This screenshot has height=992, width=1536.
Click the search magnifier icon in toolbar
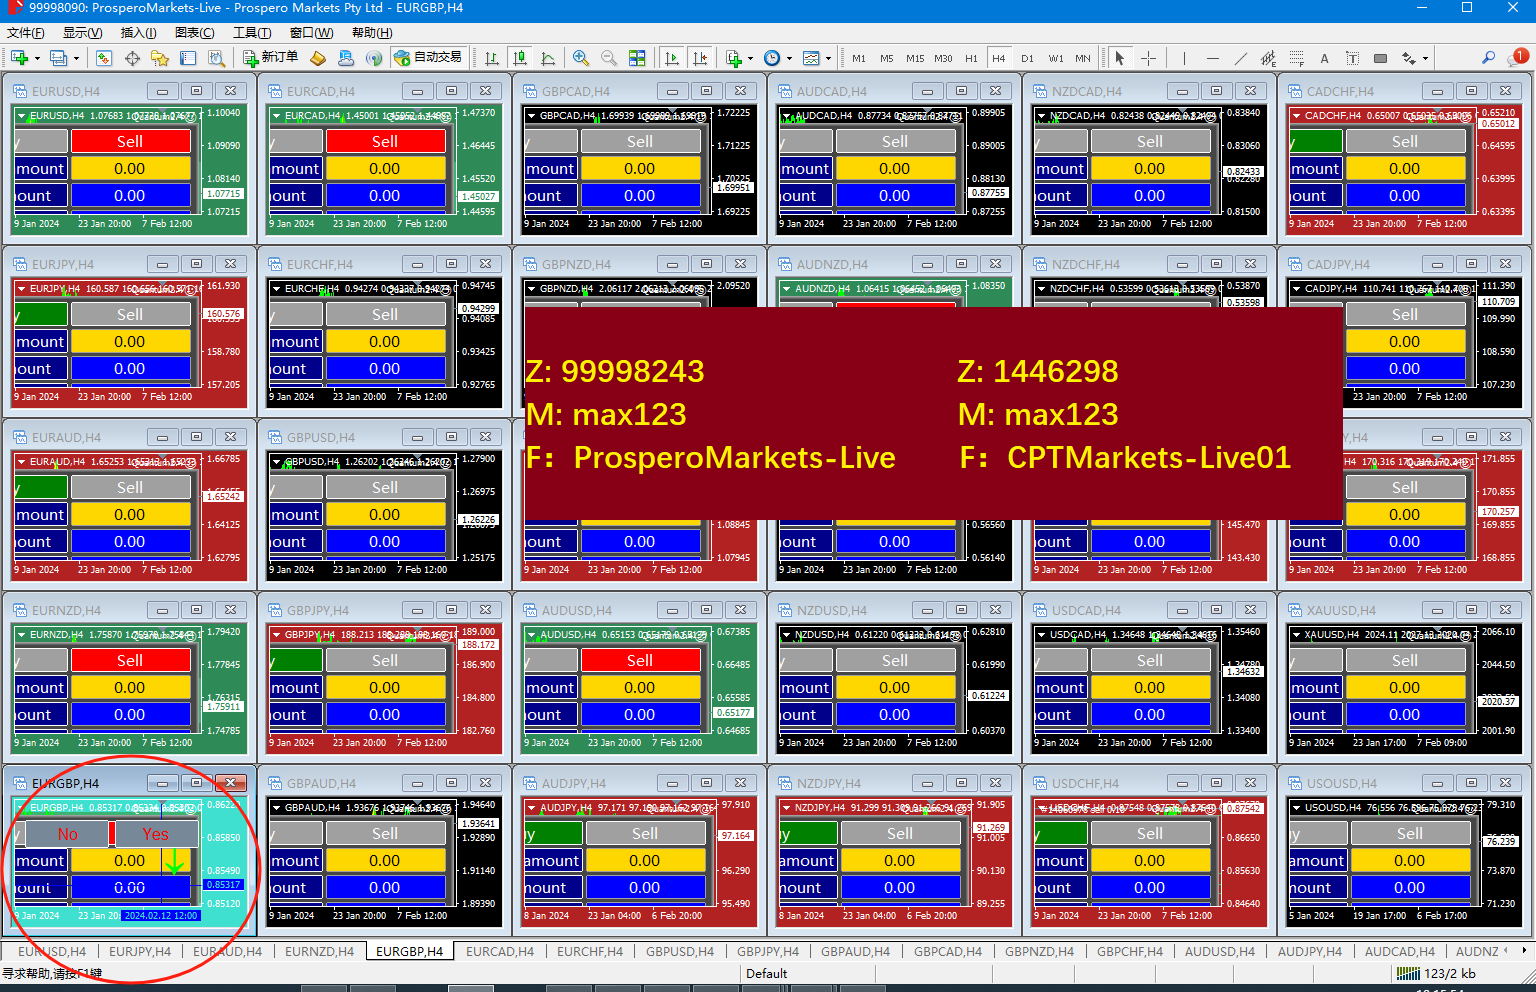tap(1488, 58)
